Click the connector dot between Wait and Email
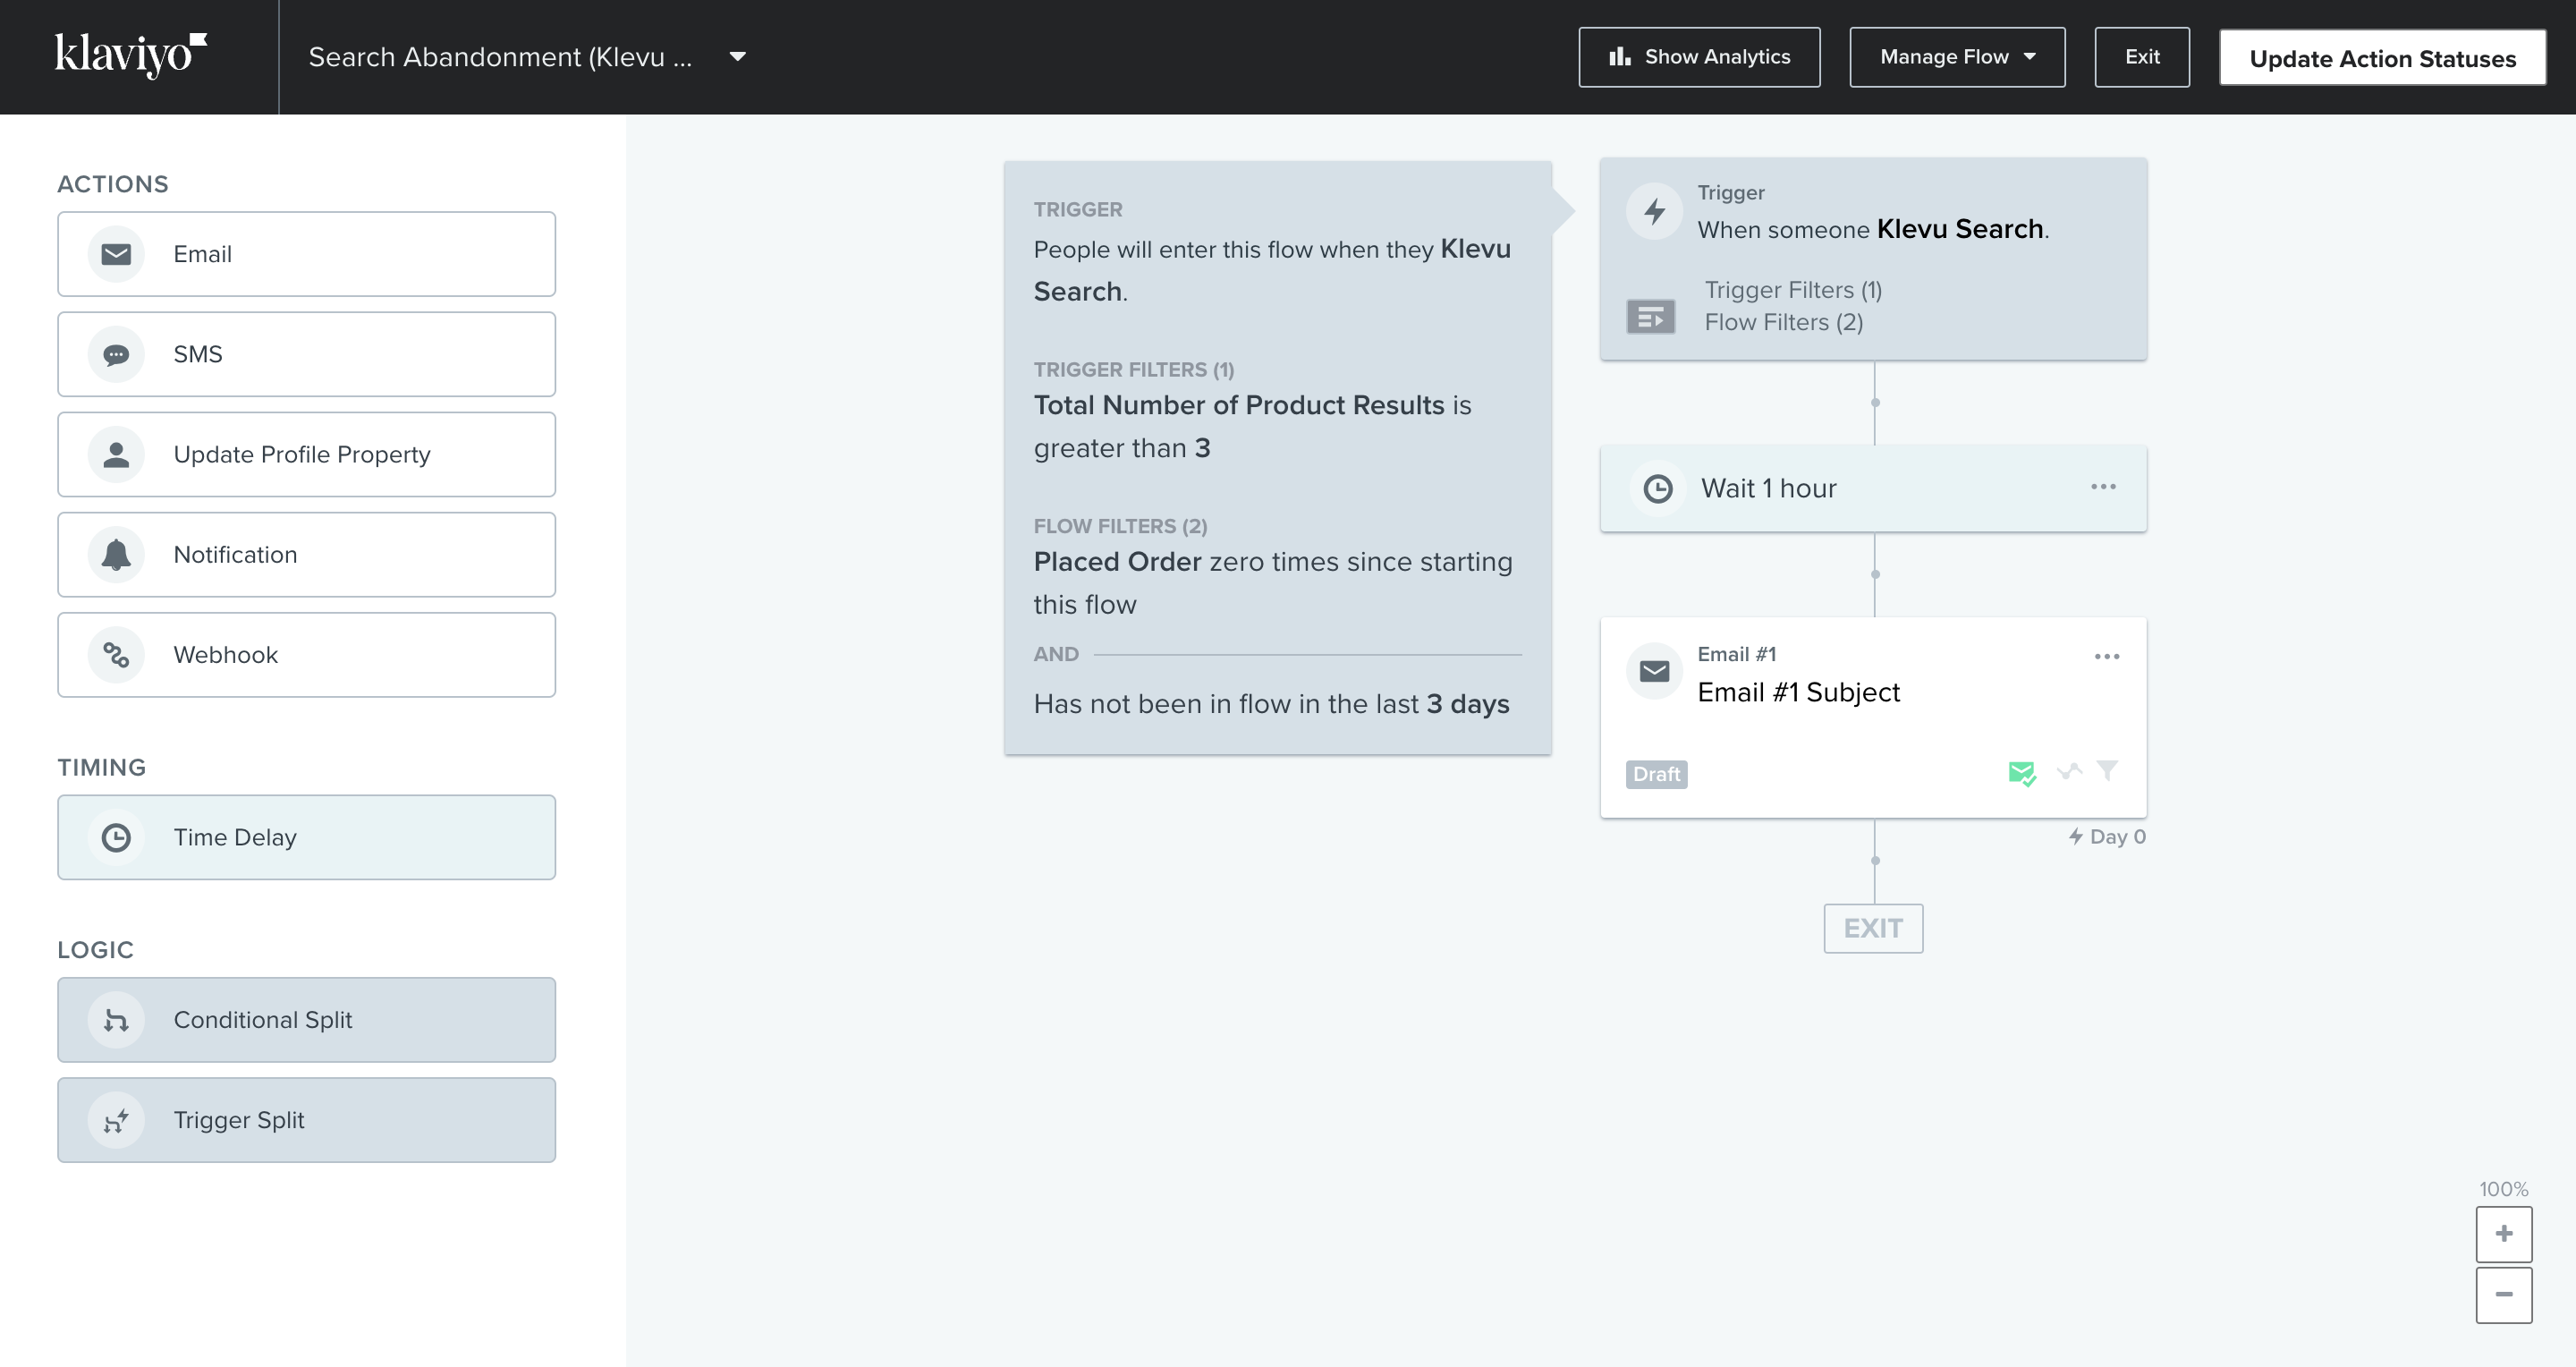Screen dimensions: 2576x1367 pyautogui.click(x=1875, y=574)
